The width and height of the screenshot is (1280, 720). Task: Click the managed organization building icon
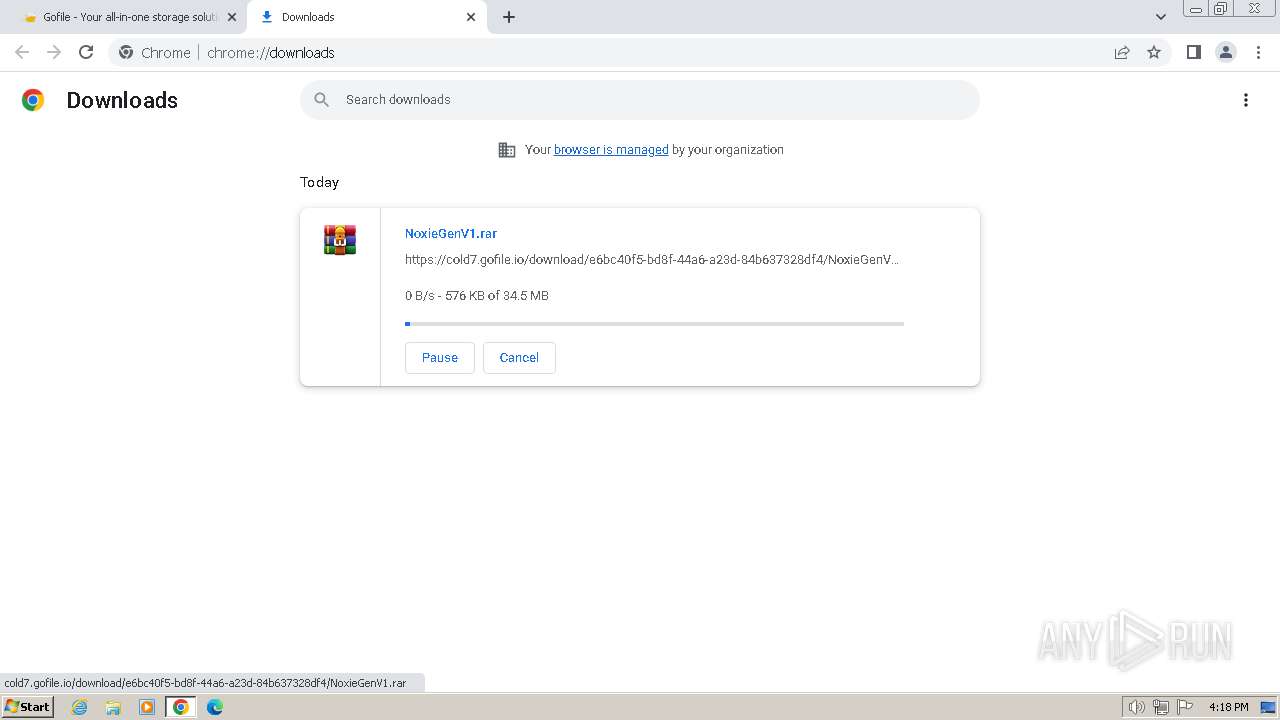pyautogui.click(x=507, y=150)
